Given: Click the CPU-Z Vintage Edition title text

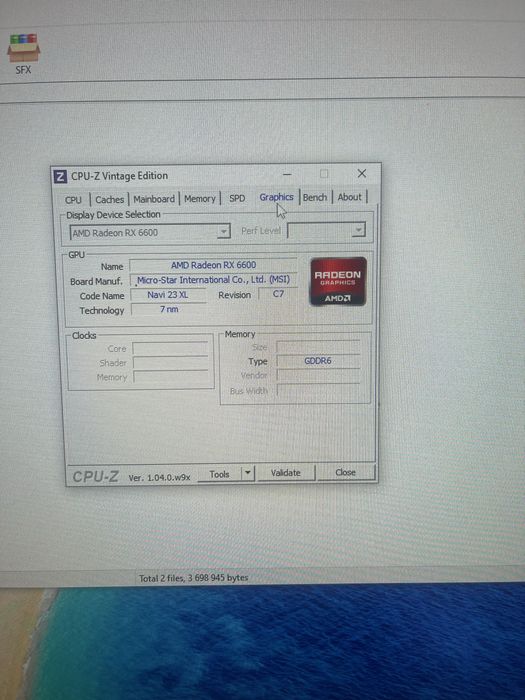Looking at the screenshot, I should pyautogui.click(x=120, y=176).
